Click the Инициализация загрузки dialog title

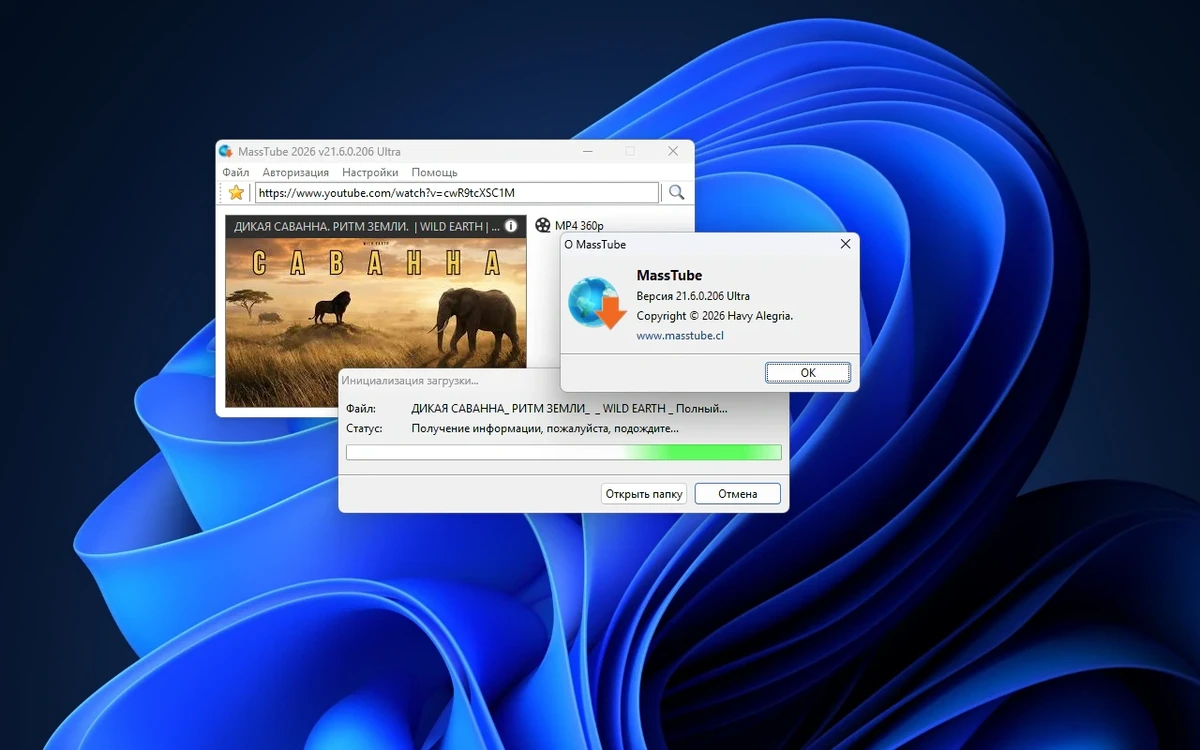tap(410, 380)
